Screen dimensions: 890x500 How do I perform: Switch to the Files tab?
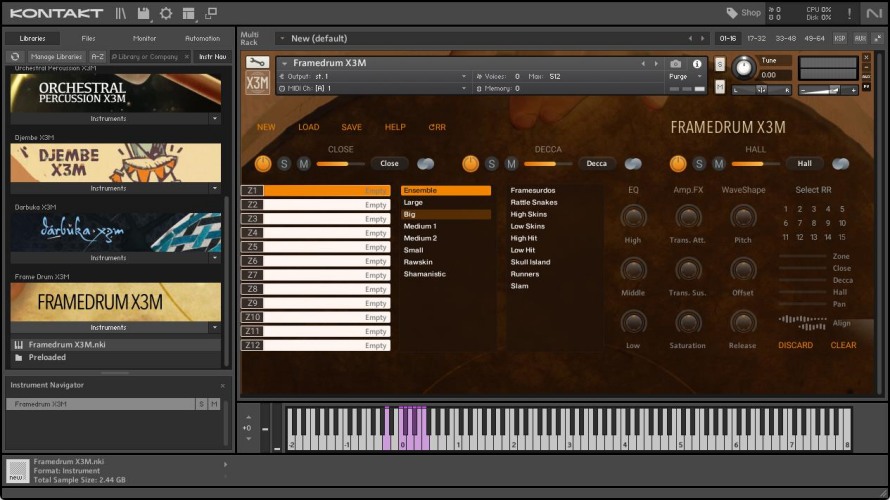click(x=89, y=38)
